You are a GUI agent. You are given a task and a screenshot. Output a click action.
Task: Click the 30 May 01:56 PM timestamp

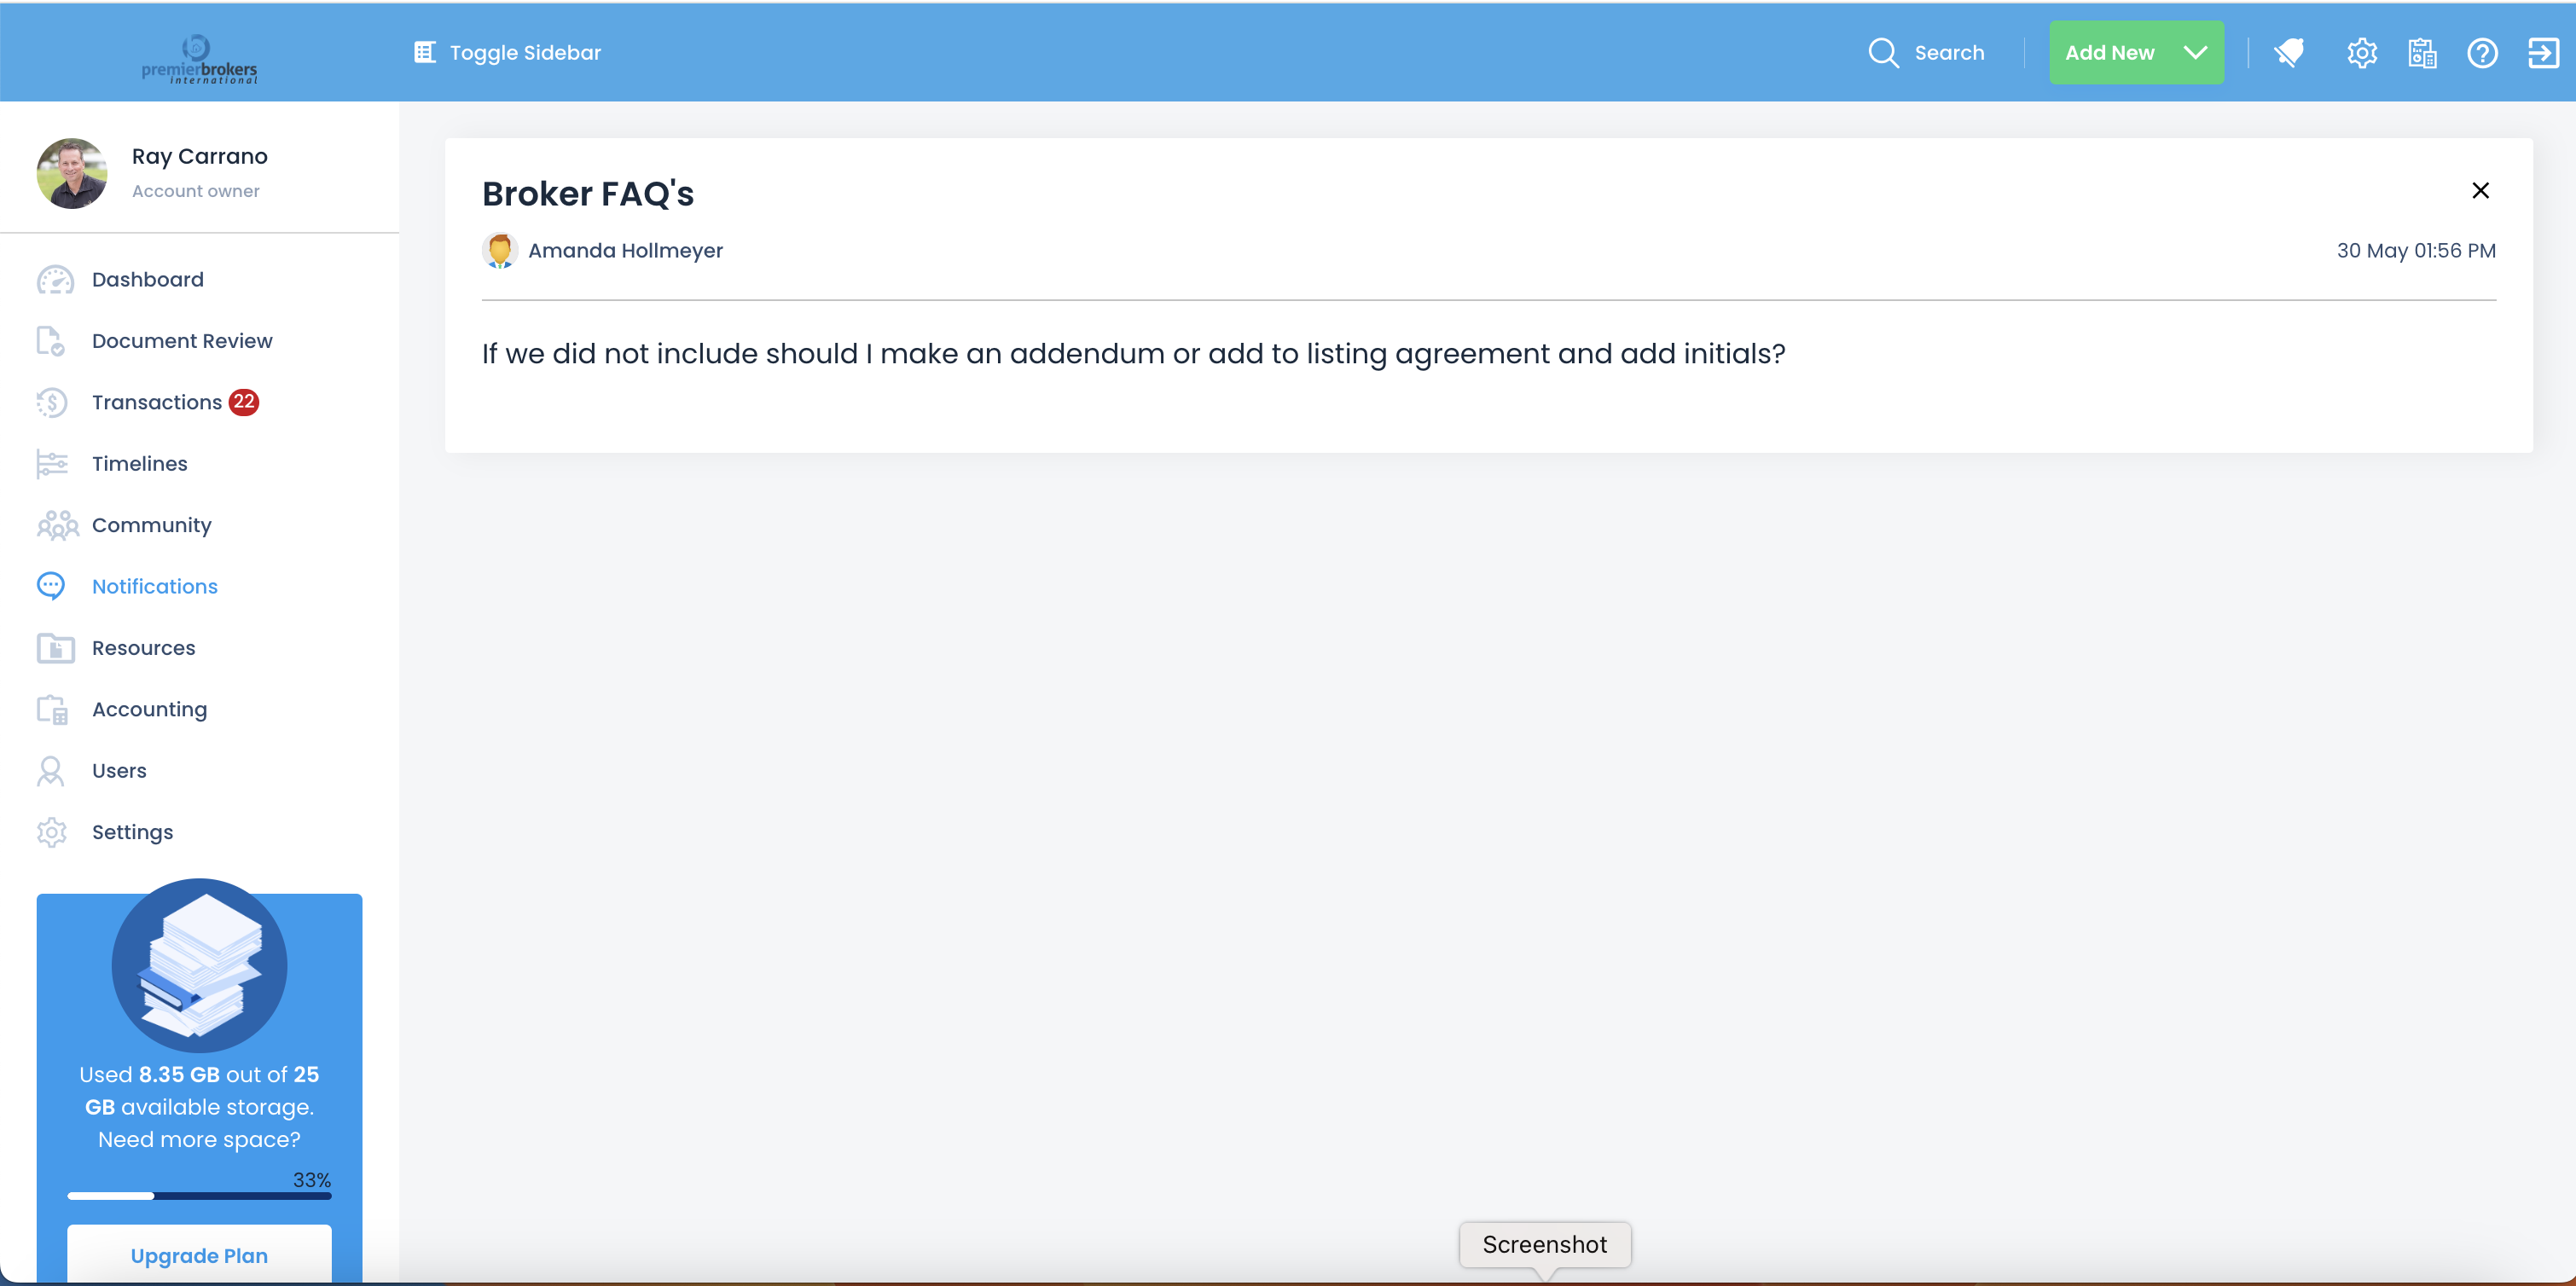point(2416,250)
